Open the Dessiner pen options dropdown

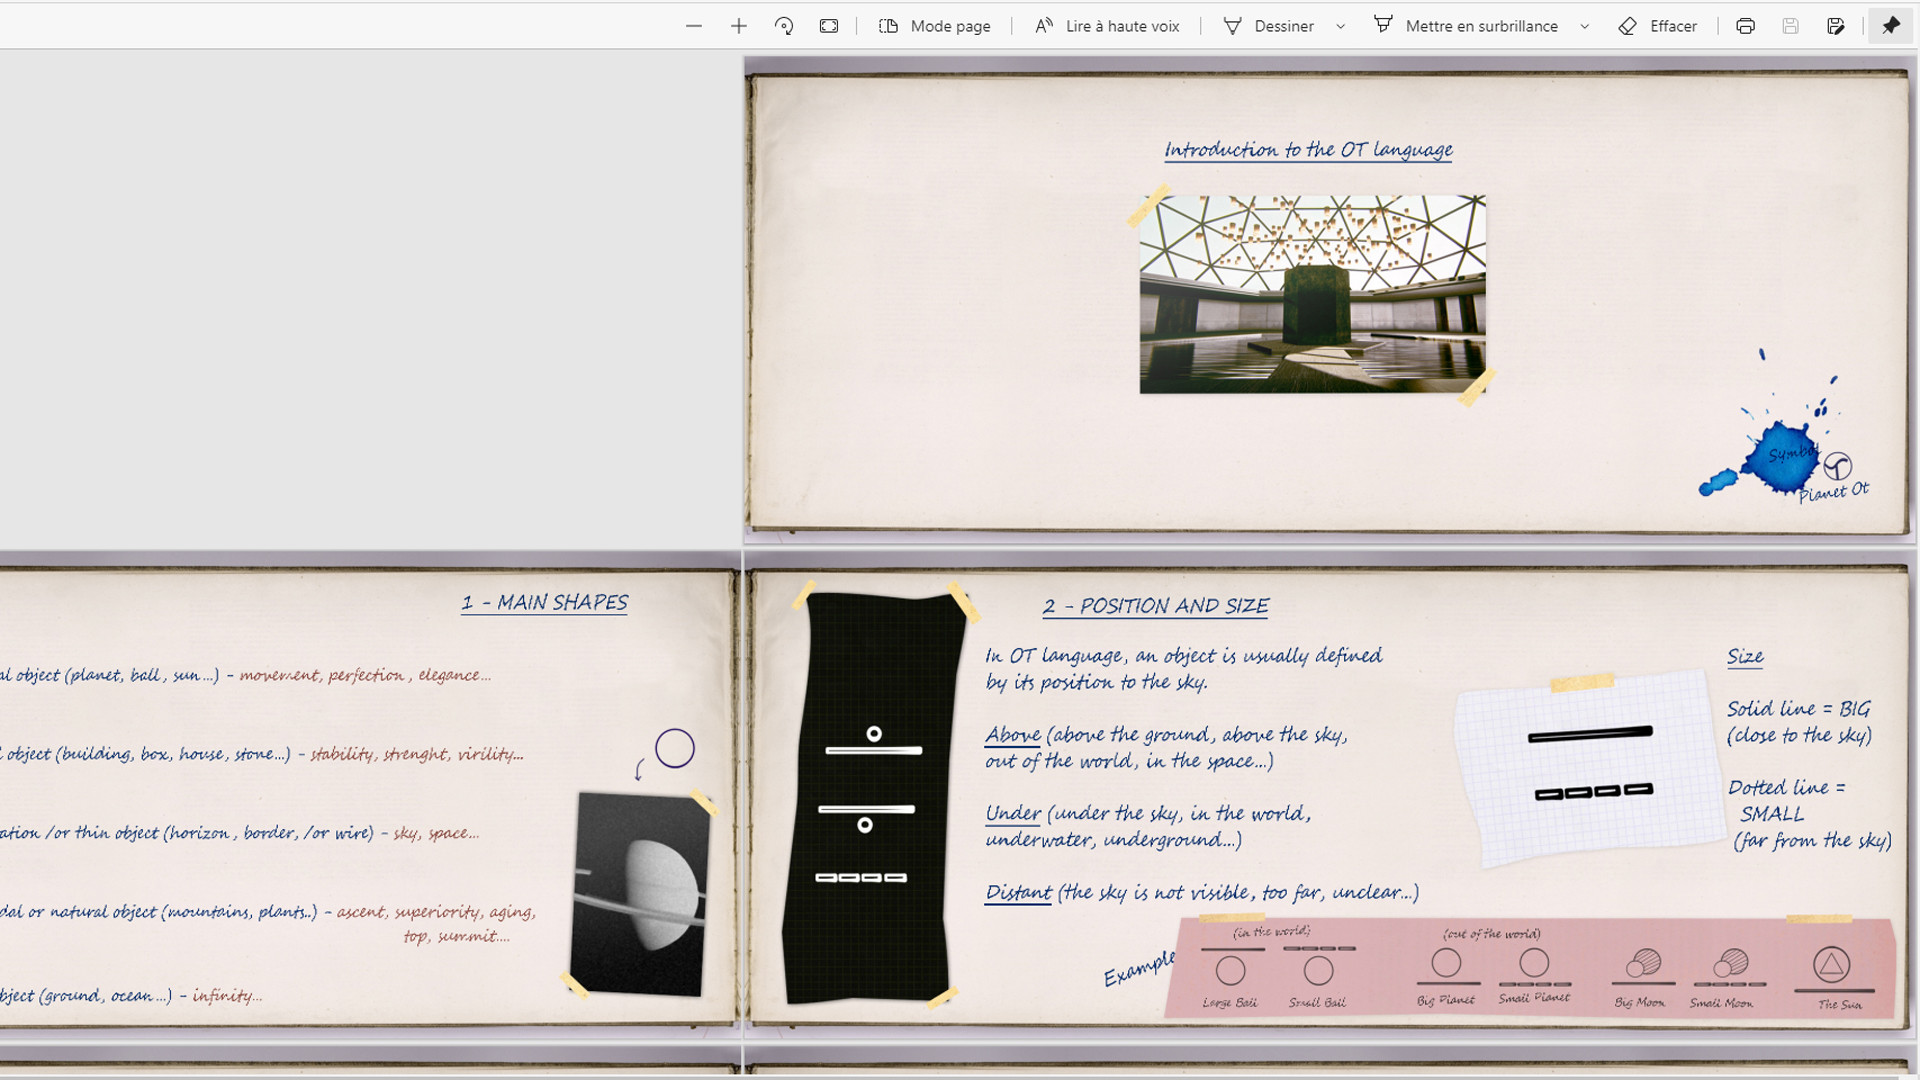pyautogui.click(x=1340, y=26)
